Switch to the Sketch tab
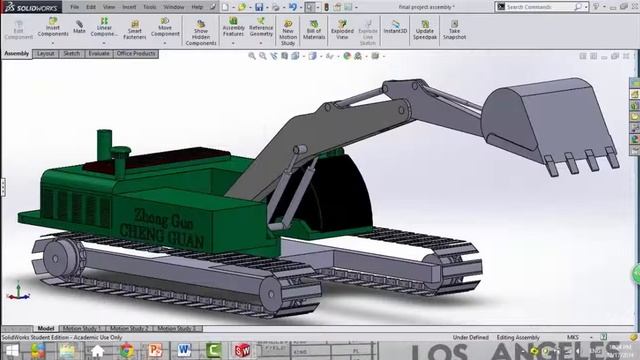The width and height of the screenshot is (640, 360). (x=72, y=53)
